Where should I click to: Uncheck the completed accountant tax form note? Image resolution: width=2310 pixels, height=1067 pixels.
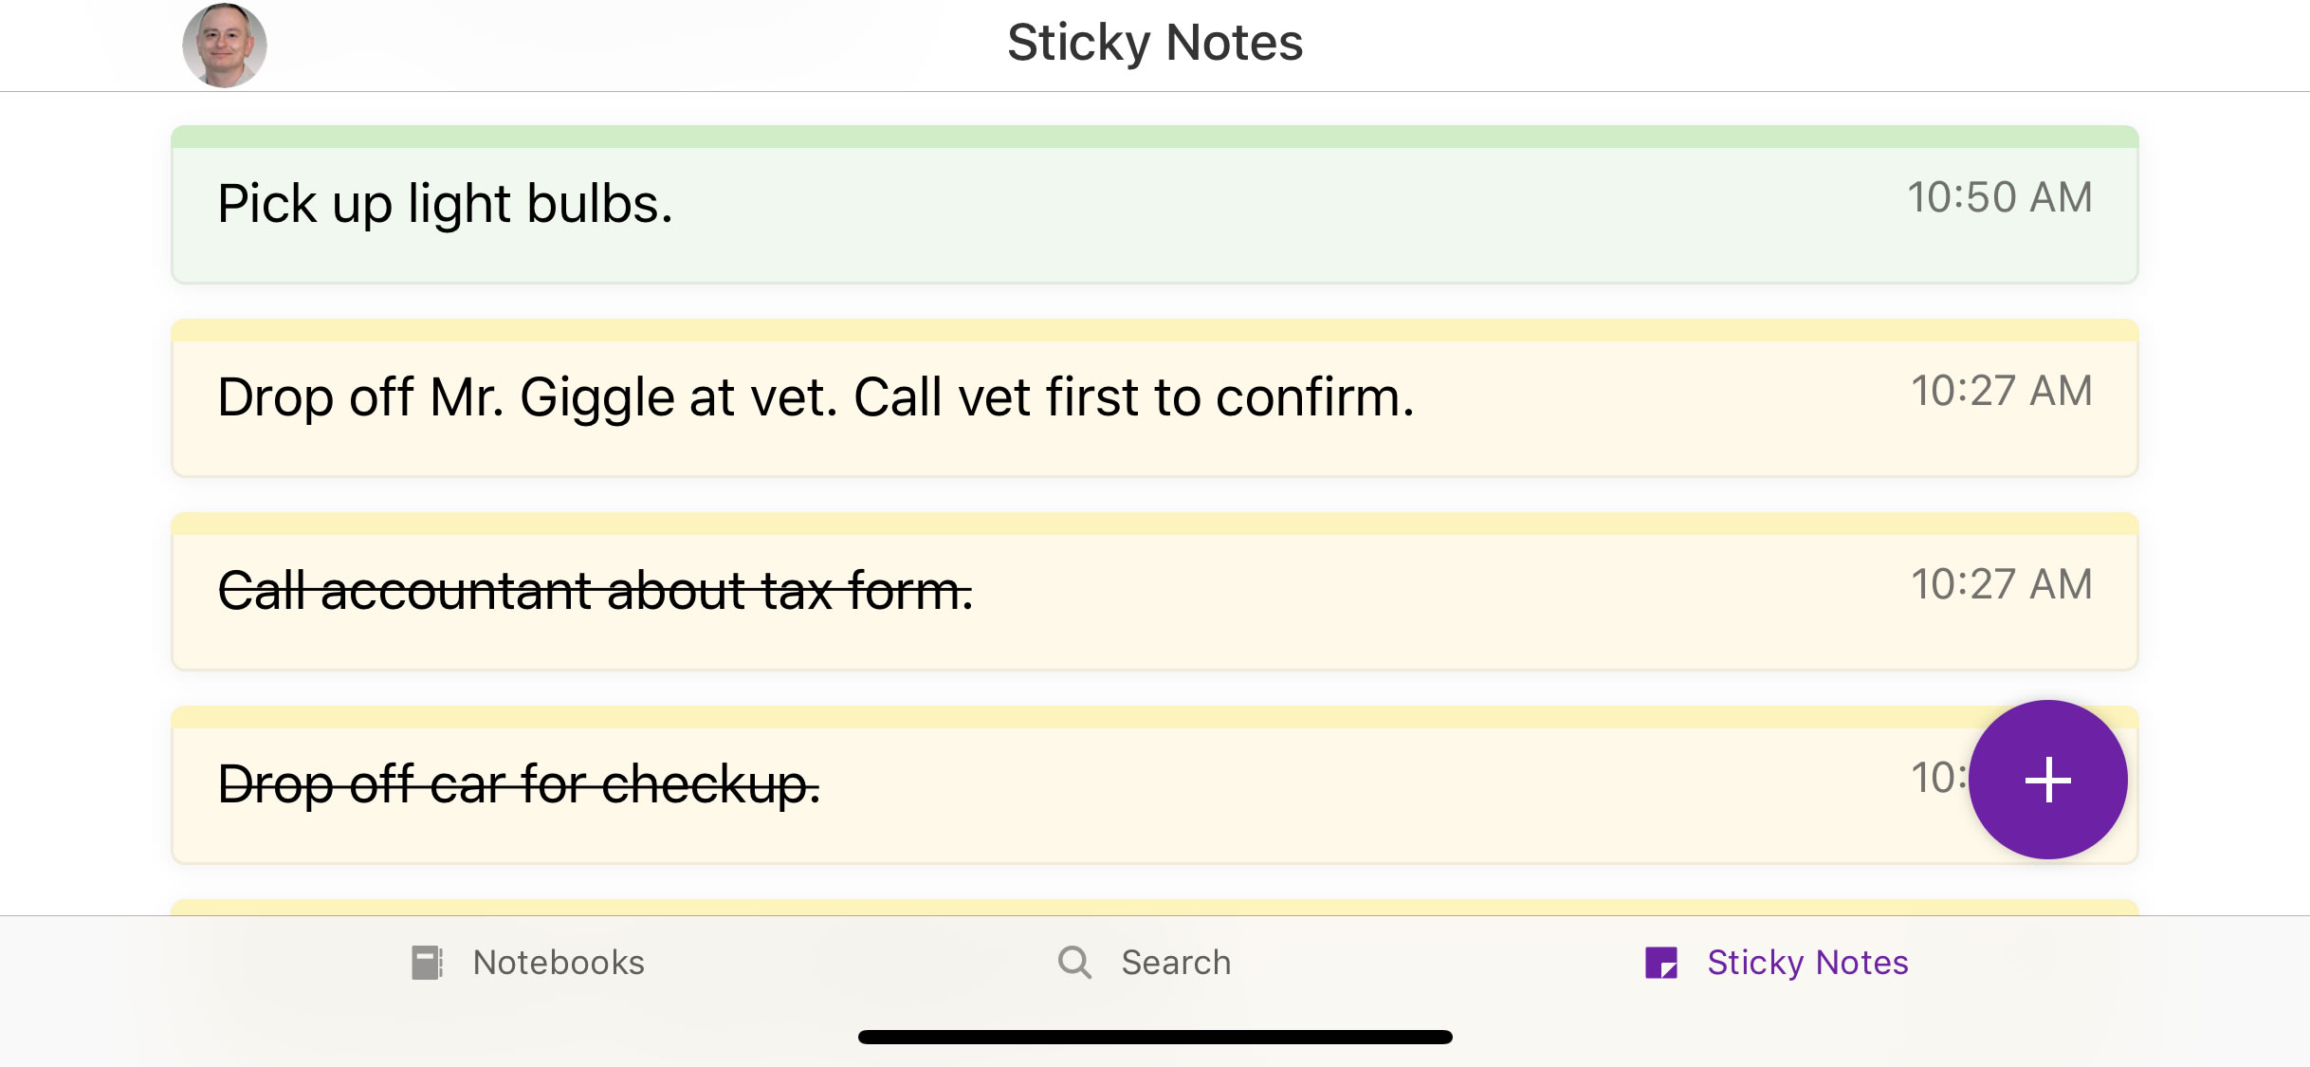click(594, 591)
